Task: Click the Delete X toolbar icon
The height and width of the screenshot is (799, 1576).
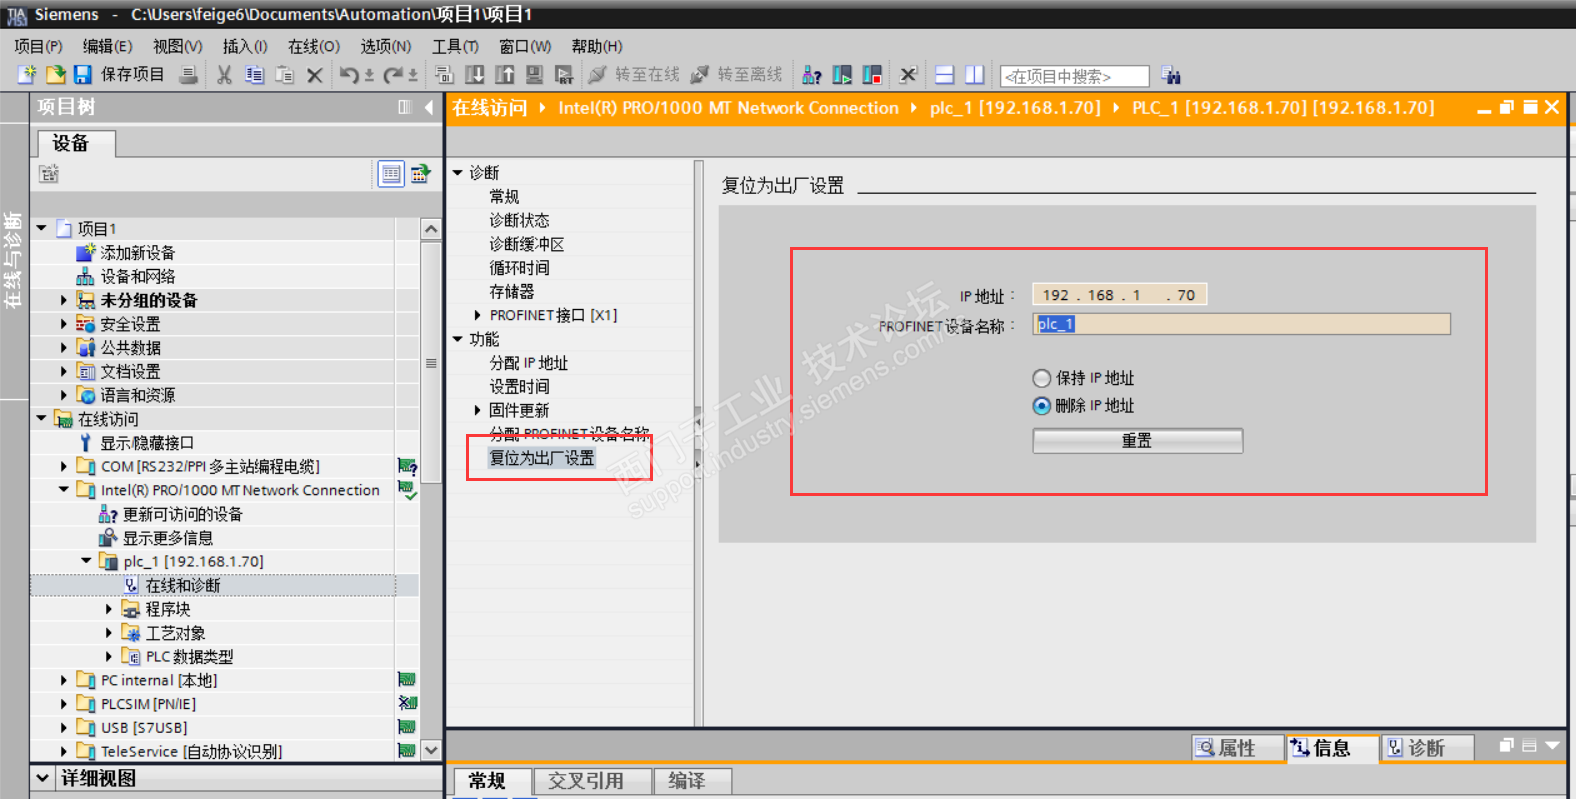Action: pos(315,75)
